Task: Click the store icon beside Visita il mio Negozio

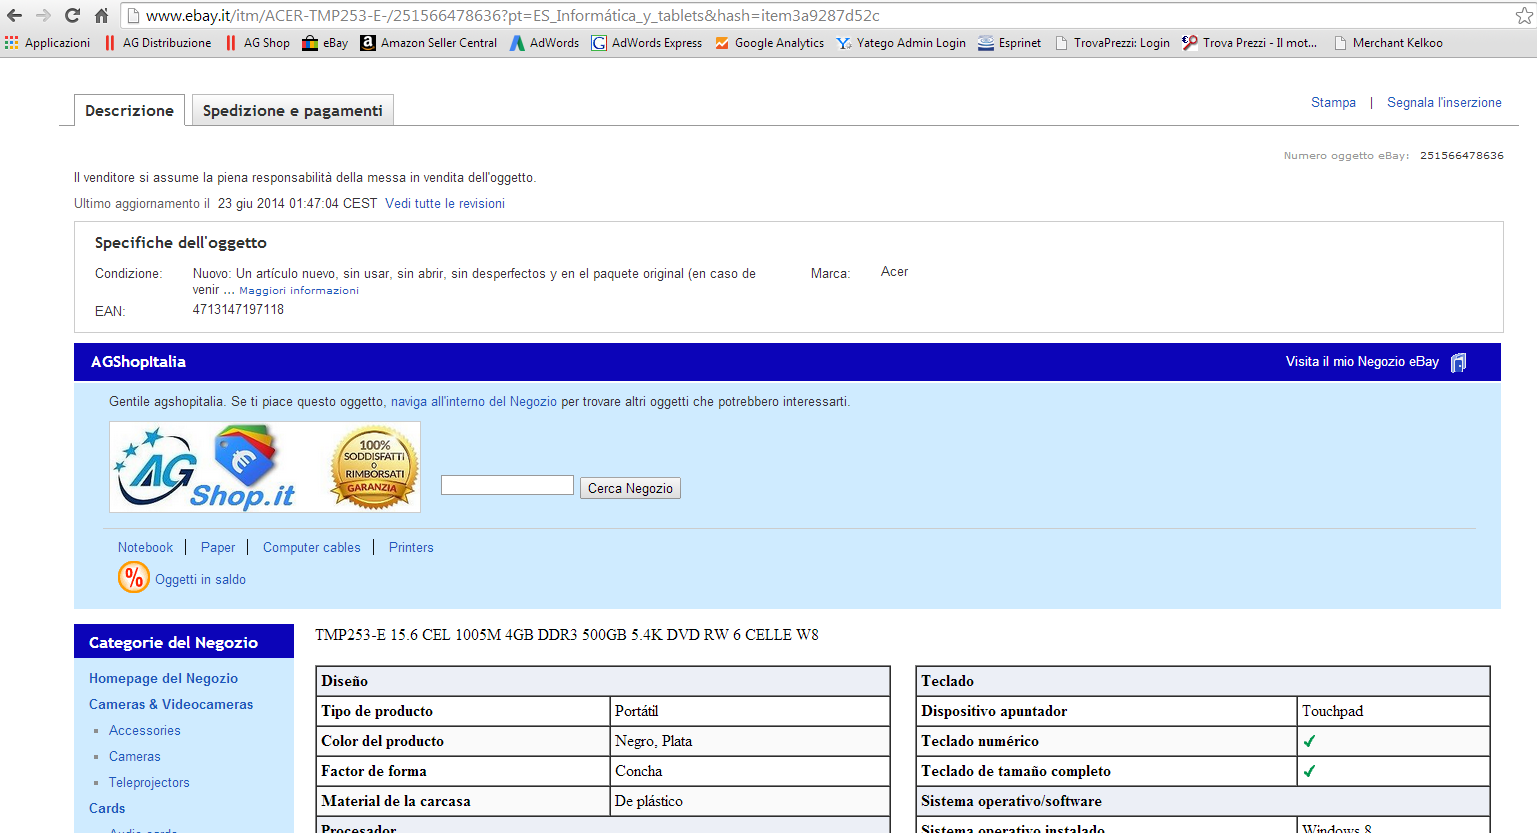Action: coord(1459,362)
